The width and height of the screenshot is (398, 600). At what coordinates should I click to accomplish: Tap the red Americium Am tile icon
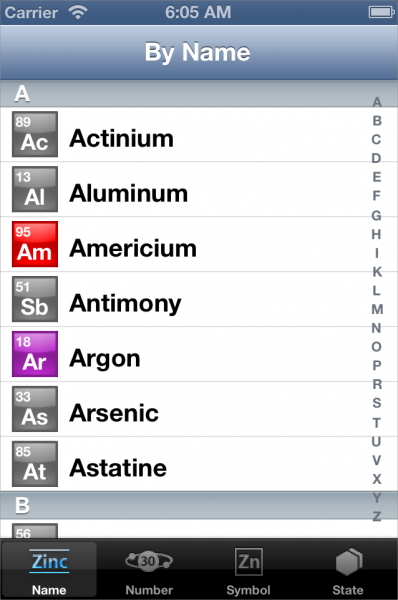click(35, 244)
